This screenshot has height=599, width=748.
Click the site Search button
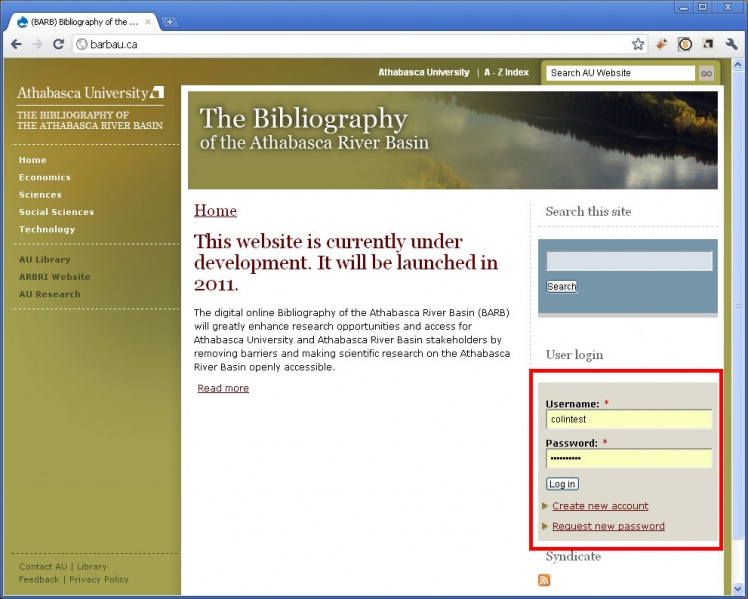click(x=561, y=287)
